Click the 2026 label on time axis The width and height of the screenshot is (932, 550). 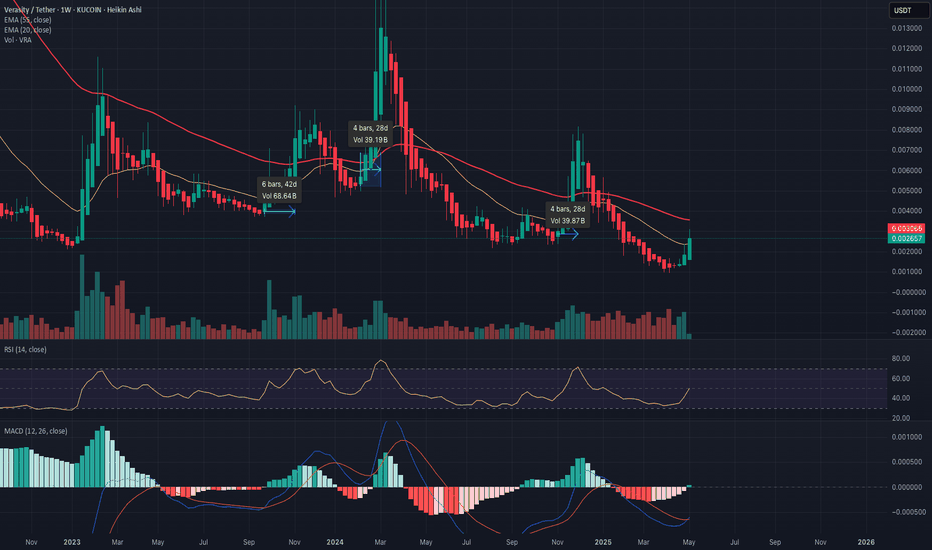[x=866, y=542]
